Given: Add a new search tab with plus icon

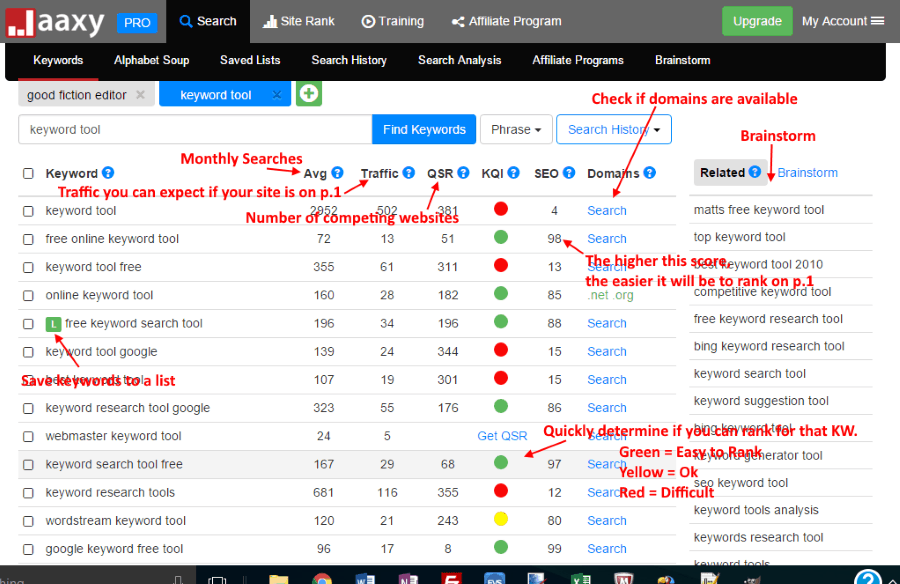Looking at the screenshot, I should 309,94.
